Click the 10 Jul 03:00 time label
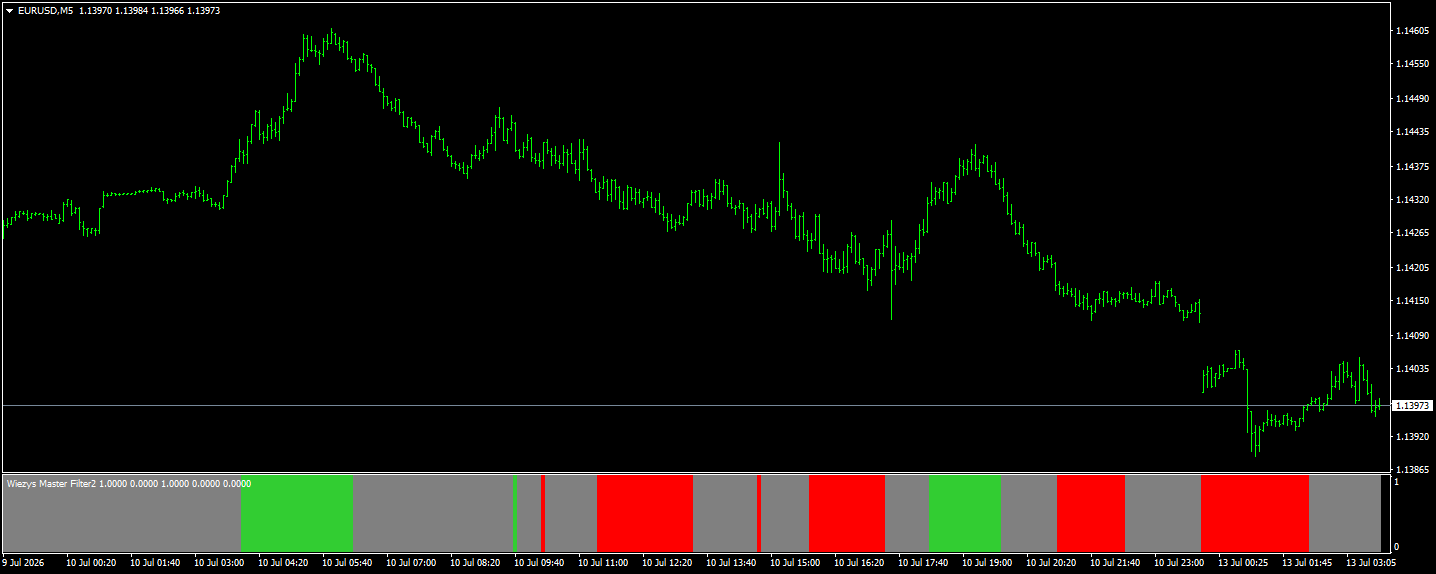This screenshot has height=574, width=1436. 219,563
